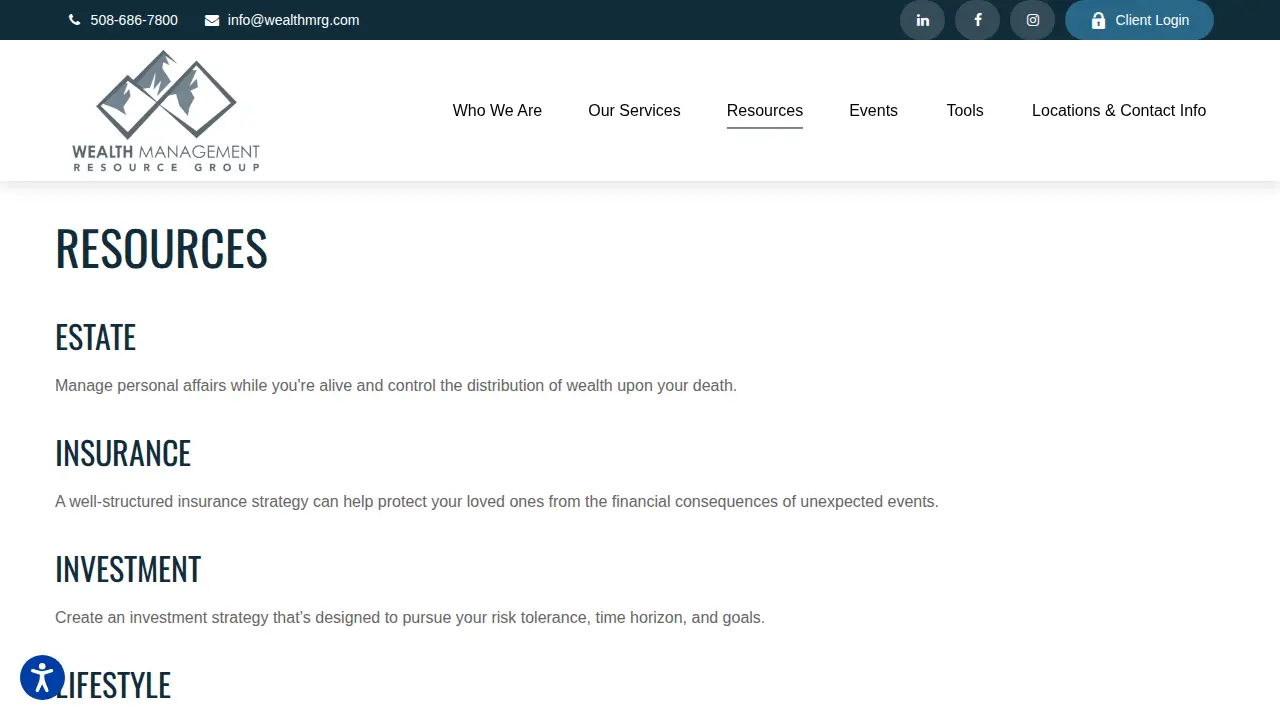
Task: Open the Who We Are menu
Action: coord(497,110)
